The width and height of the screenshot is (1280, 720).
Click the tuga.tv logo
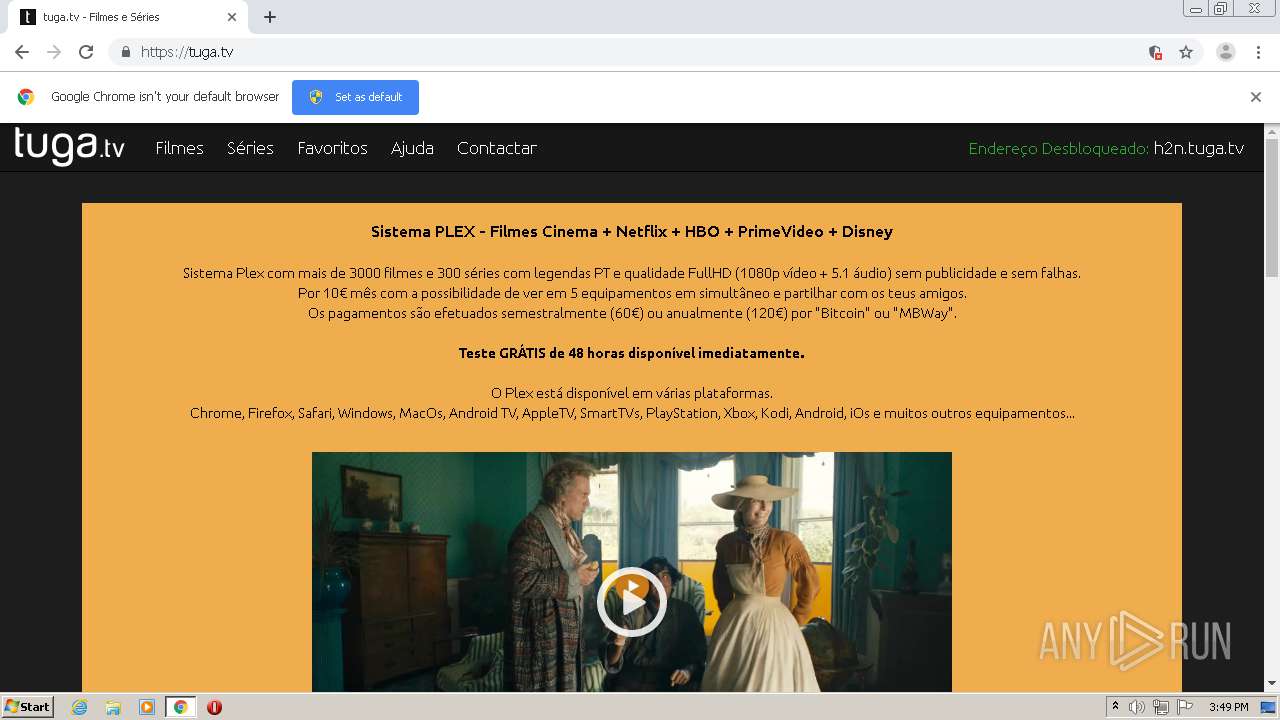tap(69, 146)
